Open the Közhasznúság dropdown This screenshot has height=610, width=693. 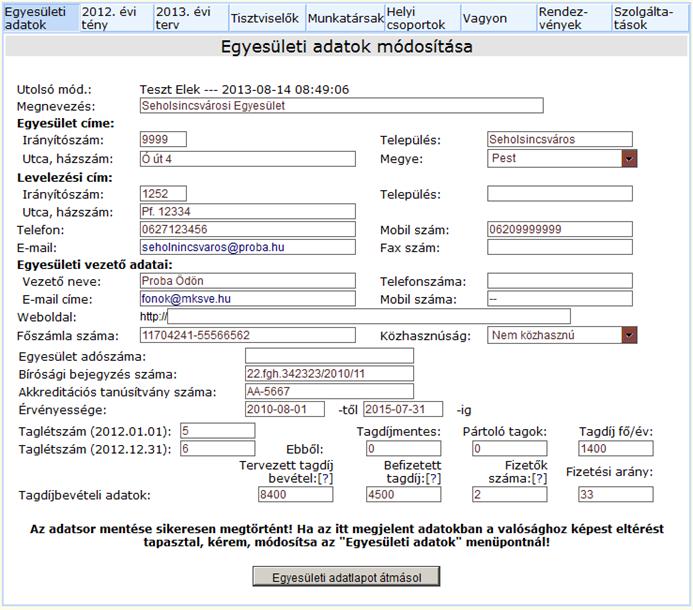562,335
